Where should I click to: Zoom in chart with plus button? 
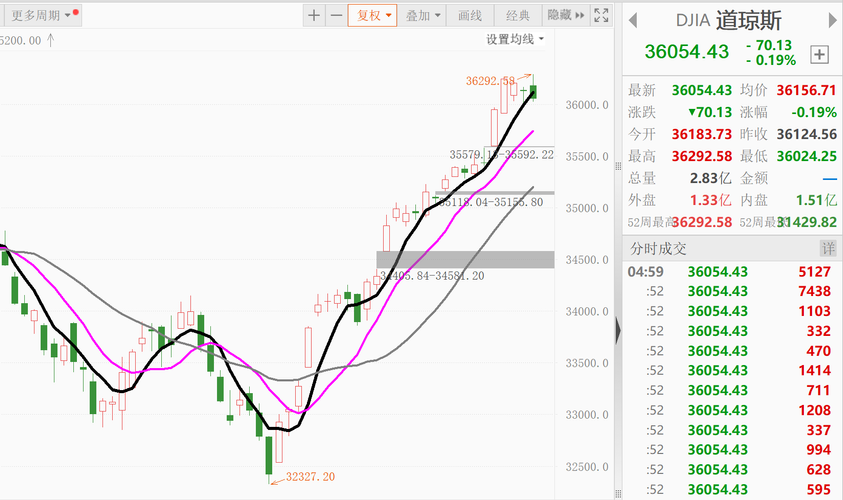click(314, 16)
